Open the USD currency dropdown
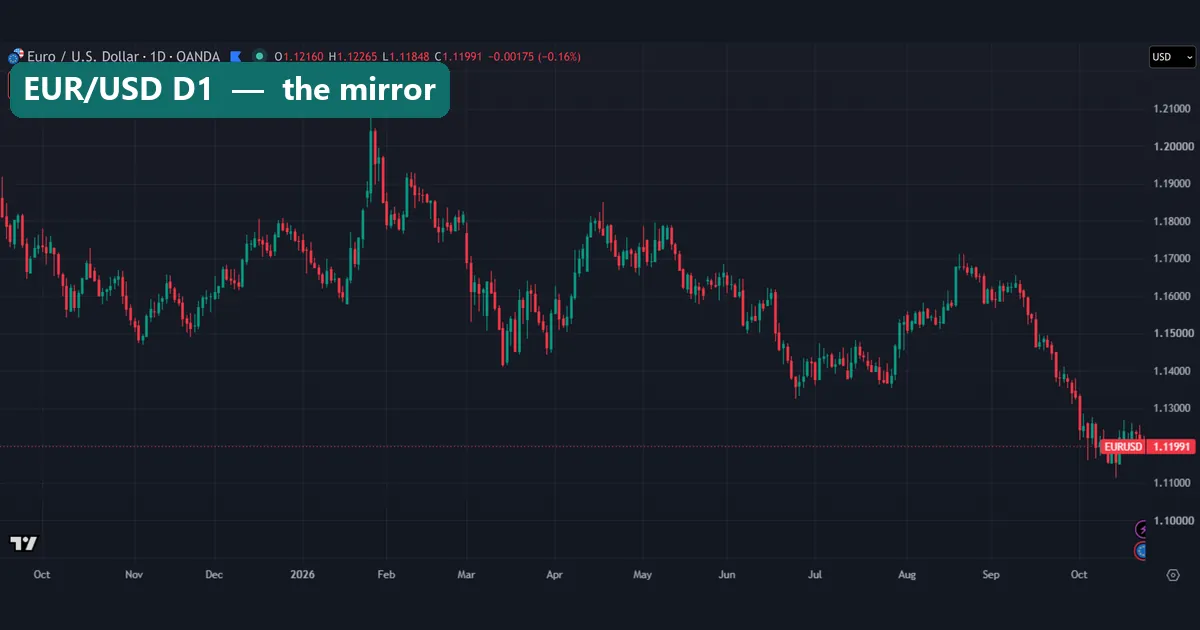This screenshot has height=630, width=1200. click(x=1171, y=57)
